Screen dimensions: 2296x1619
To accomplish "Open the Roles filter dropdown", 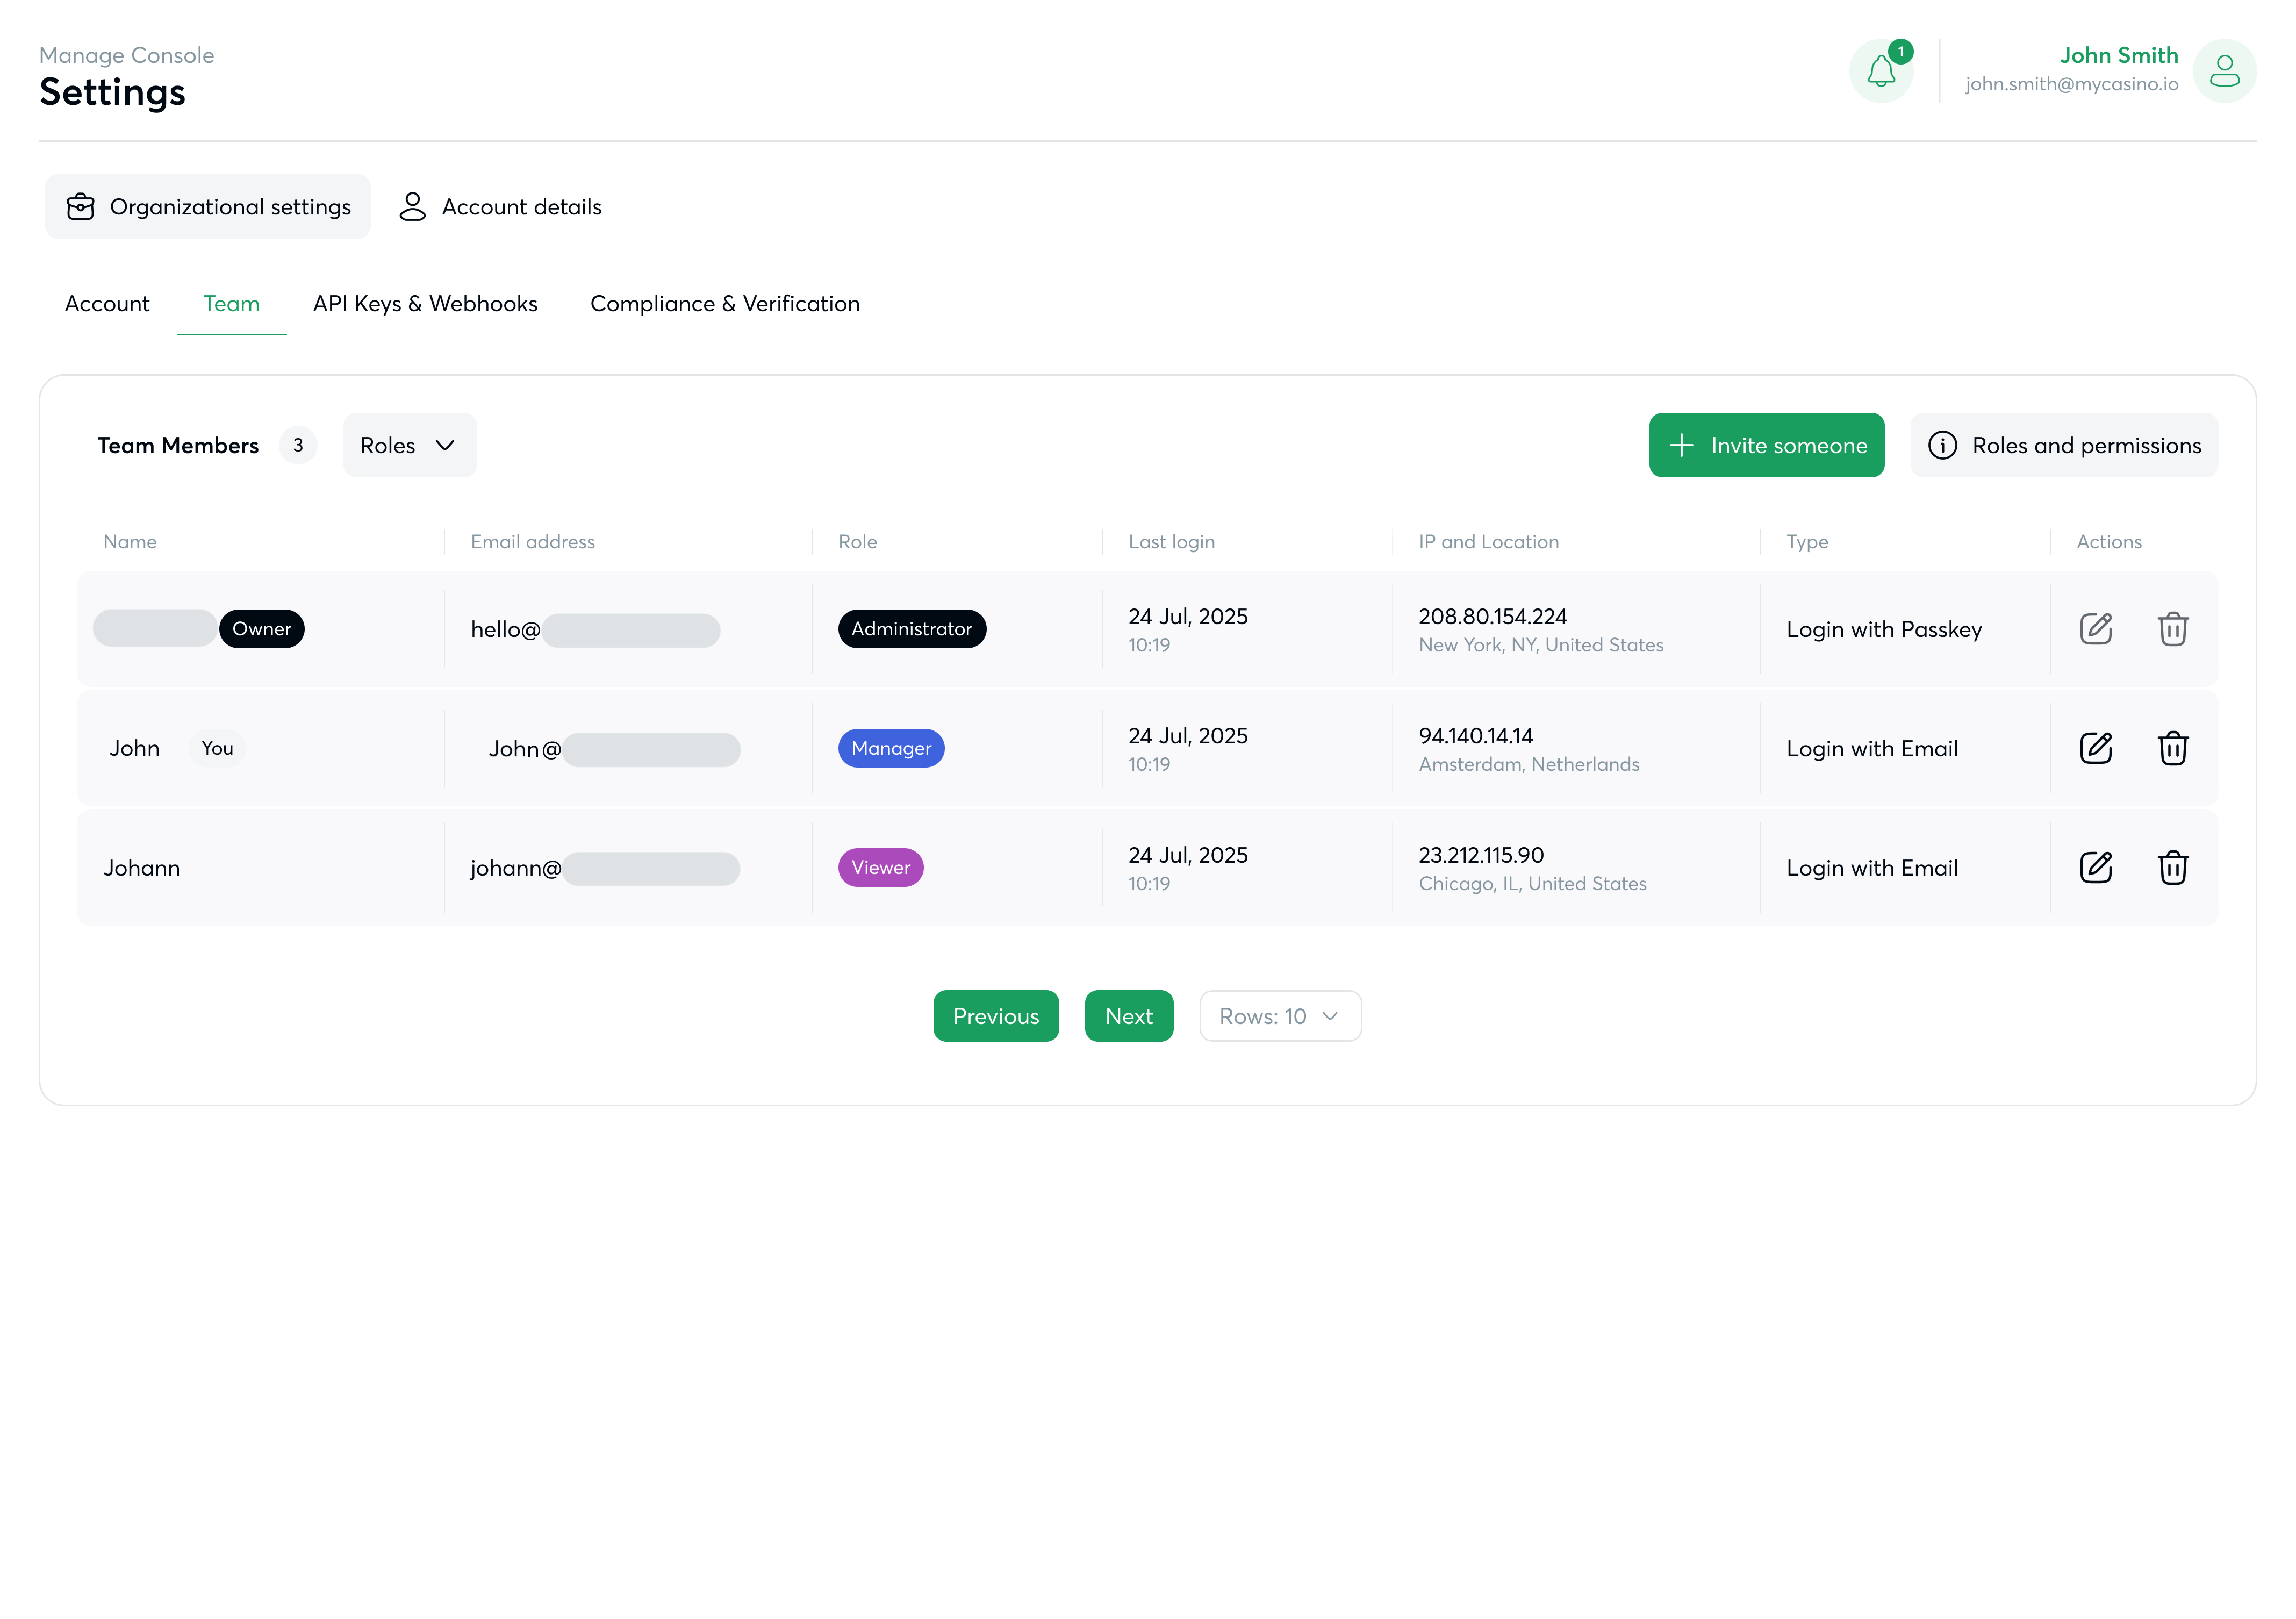I will click(409, 445).
